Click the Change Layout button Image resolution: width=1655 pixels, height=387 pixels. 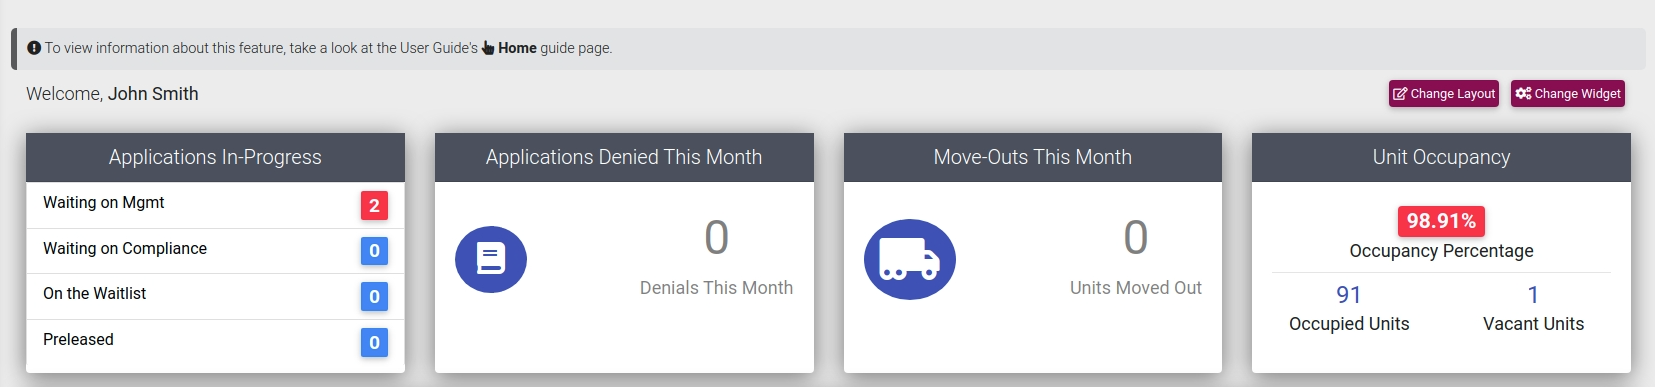[x=1443, y=93]
